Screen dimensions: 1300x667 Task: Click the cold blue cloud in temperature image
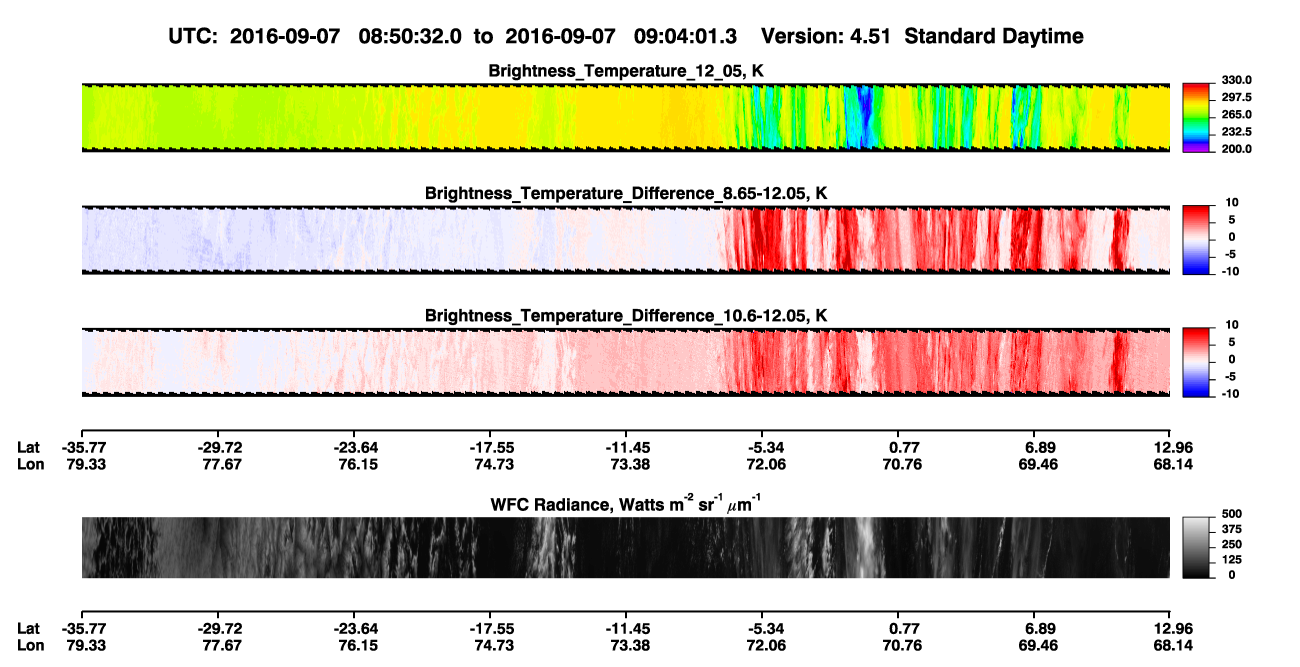856,117
